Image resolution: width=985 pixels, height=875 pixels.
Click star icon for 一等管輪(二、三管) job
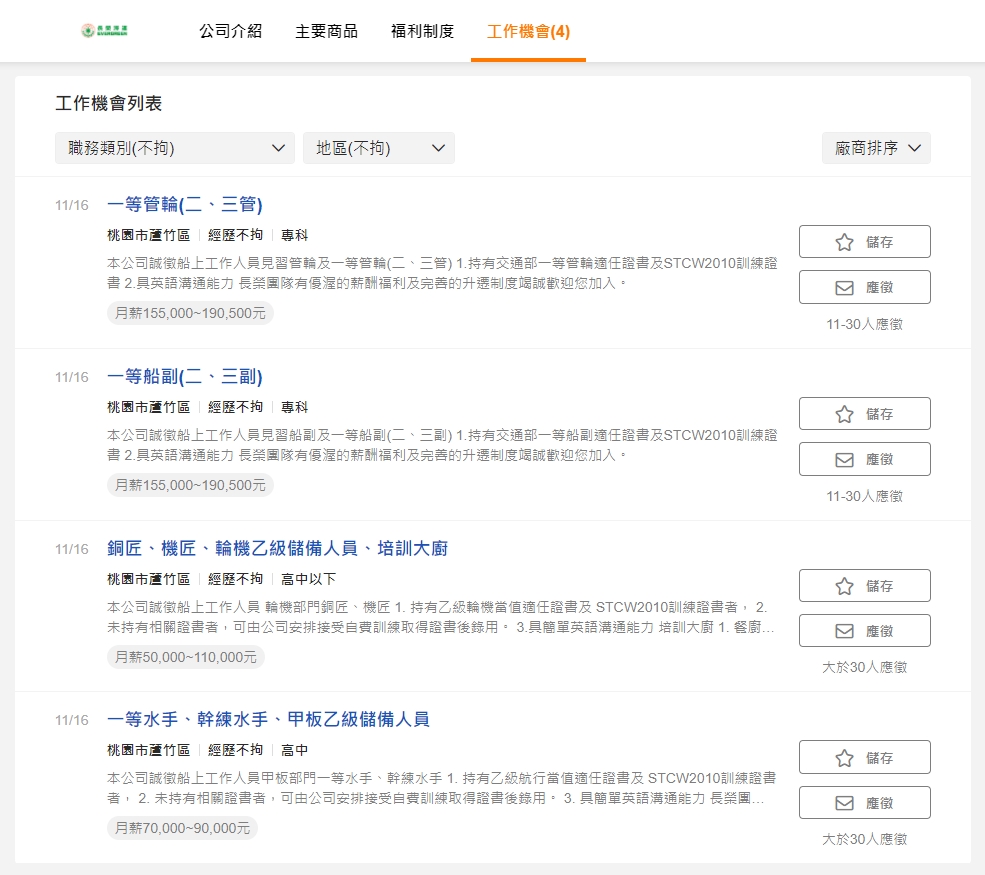click(x=844, y=242)
